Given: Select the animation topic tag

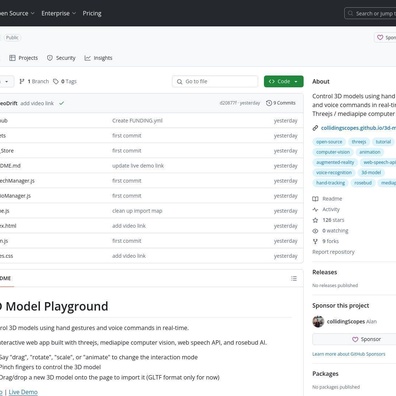Looking at the screenshot, I should (370, 152).
